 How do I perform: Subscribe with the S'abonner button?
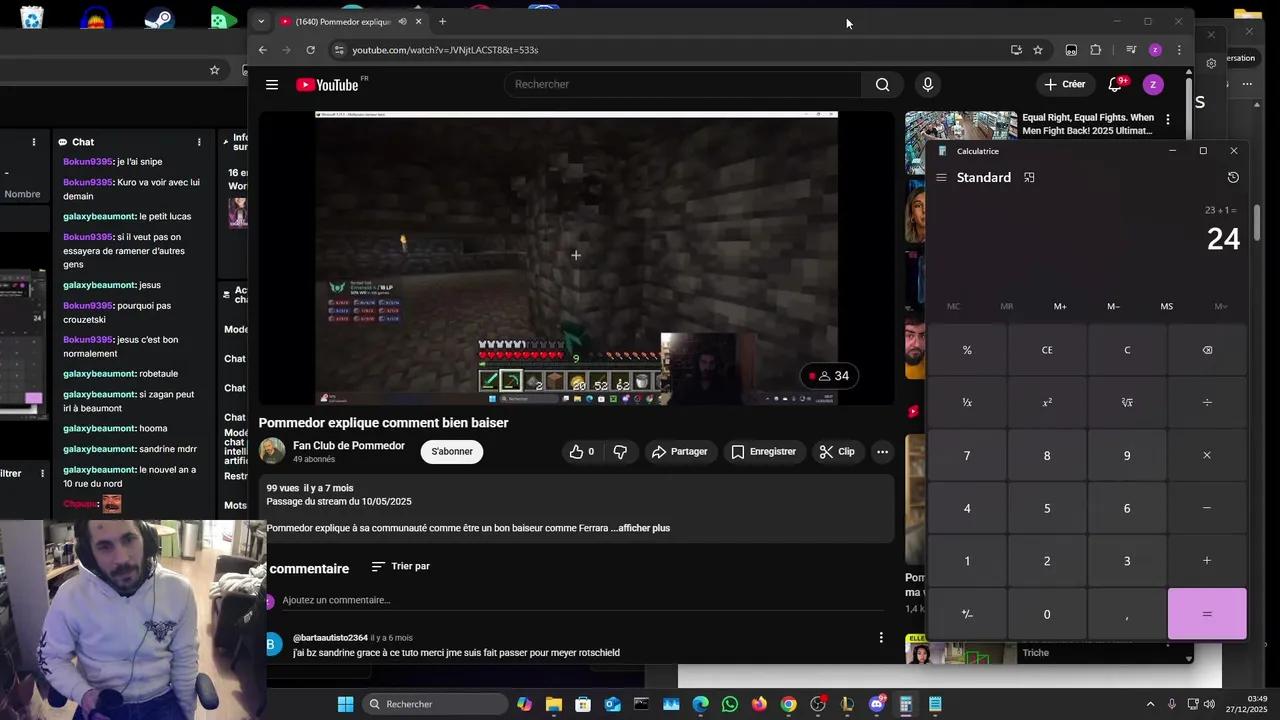pos(452,452)
